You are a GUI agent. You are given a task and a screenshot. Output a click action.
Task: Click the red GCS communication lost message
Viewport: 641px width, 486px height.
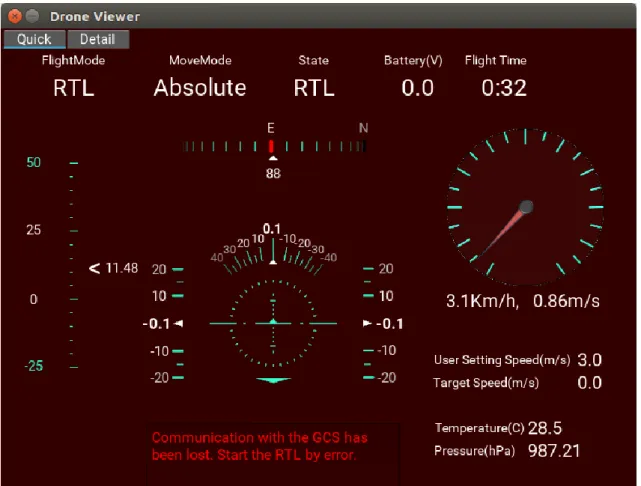coord(259,446)
